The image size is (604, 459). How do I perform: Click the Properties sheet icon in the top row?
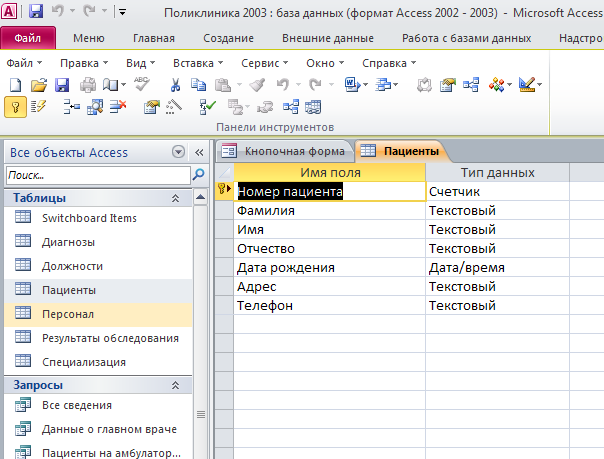448,85
